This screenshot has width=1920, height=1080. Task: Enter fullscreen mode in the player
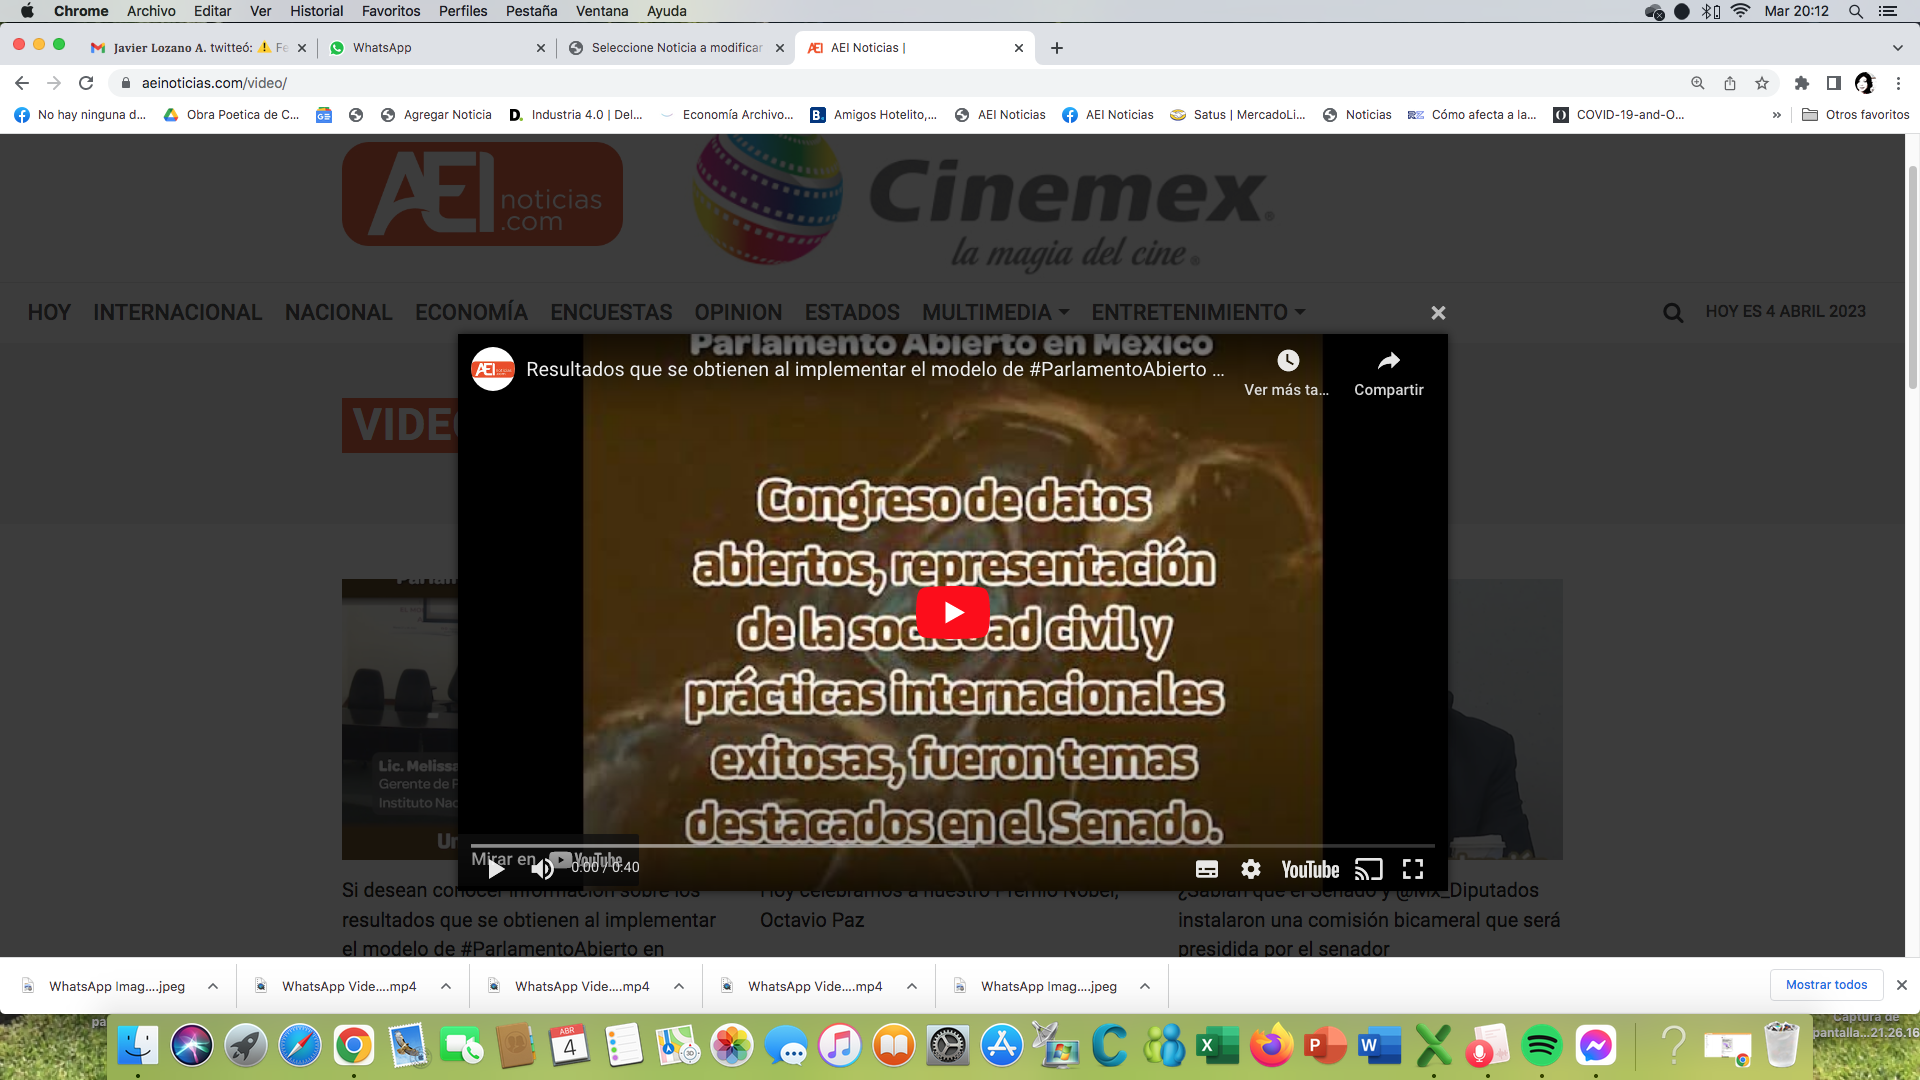tap(1413, 869)
